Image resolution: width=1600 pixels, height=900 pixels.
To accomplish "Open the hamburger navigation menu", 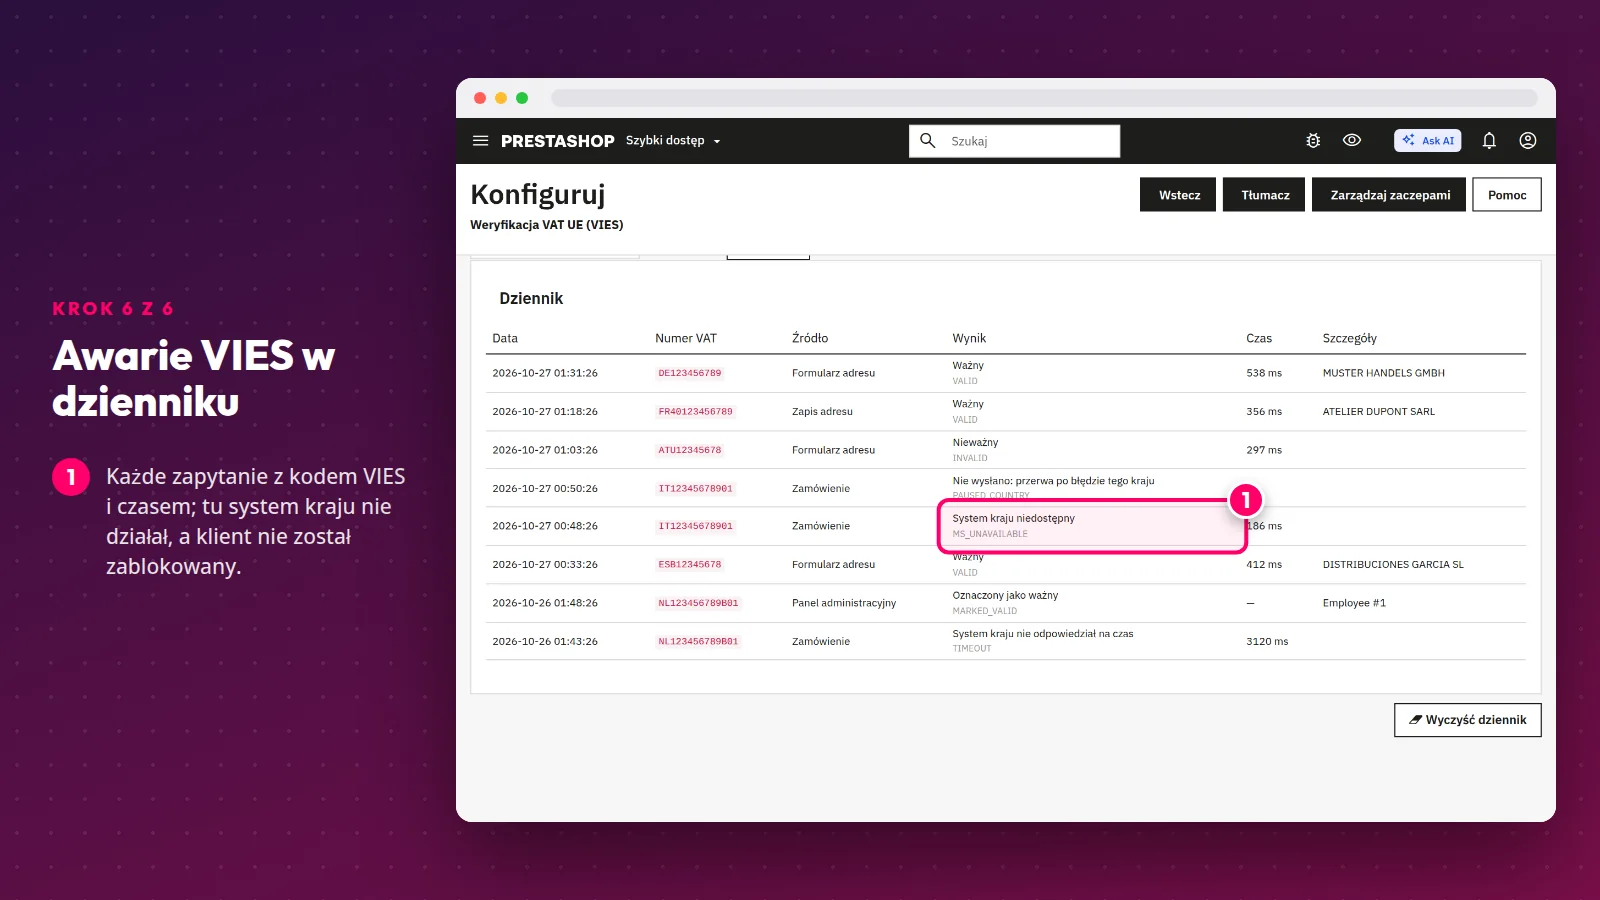I will coord(480,141).
